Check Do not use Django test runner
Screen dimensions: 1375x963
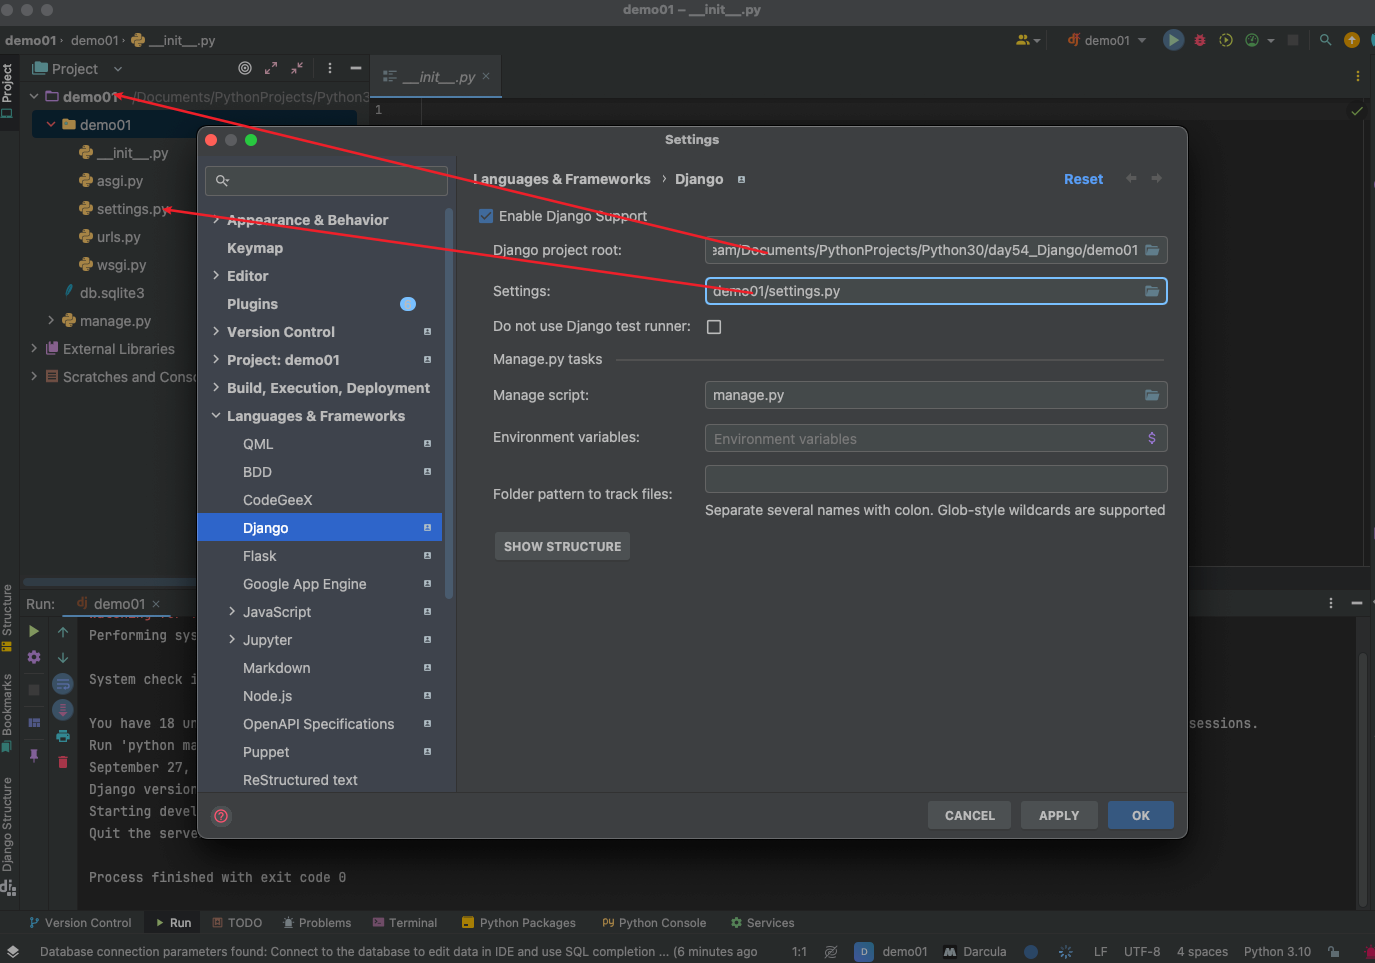[714, 327]
